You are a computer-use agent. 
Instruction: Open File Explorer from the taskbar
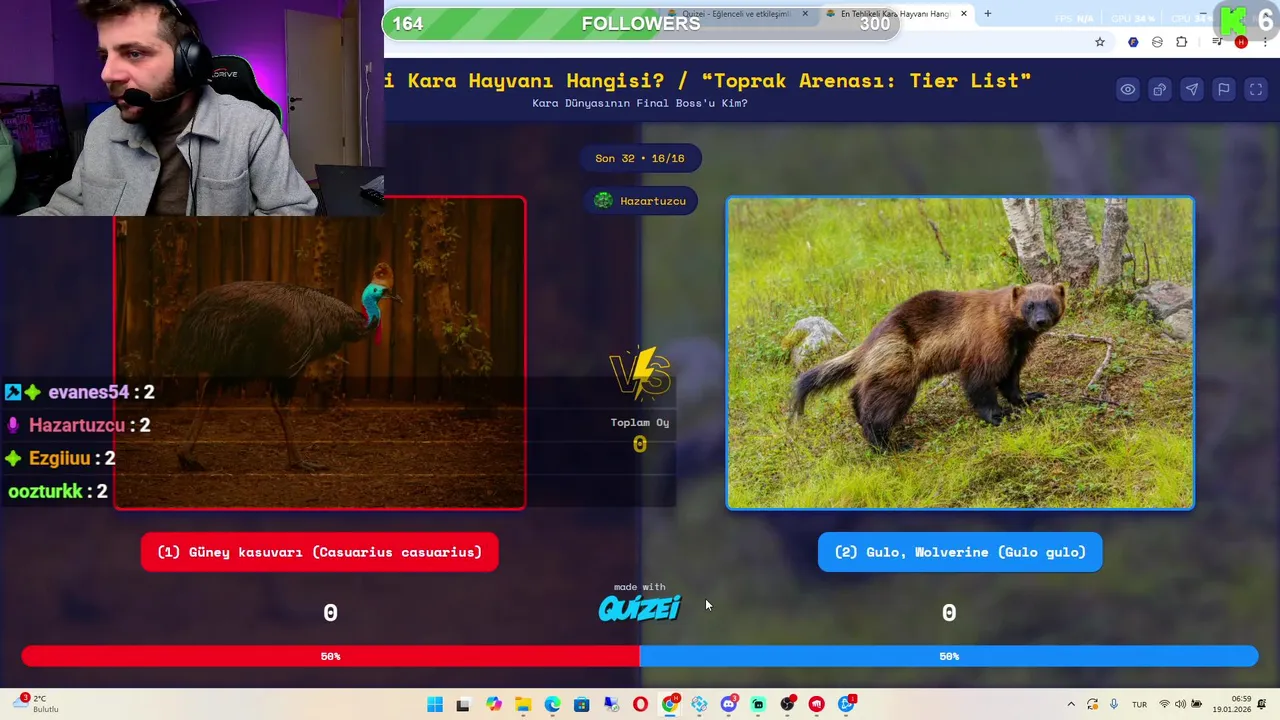[523, 704]
